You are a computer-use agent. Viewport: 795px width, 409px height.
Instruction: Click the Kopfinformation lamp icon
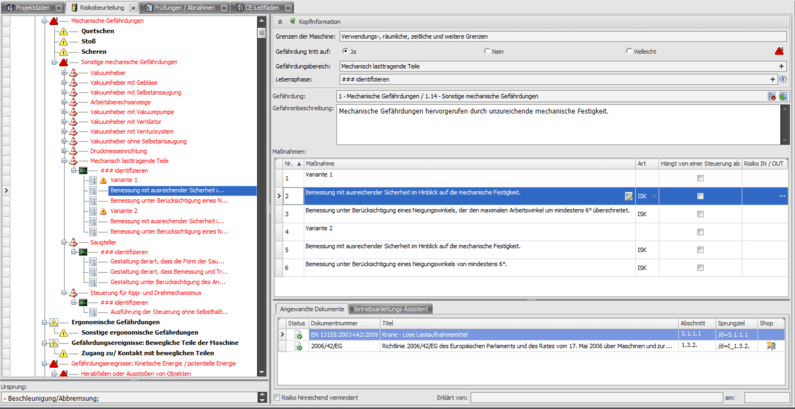pos(292,21)
